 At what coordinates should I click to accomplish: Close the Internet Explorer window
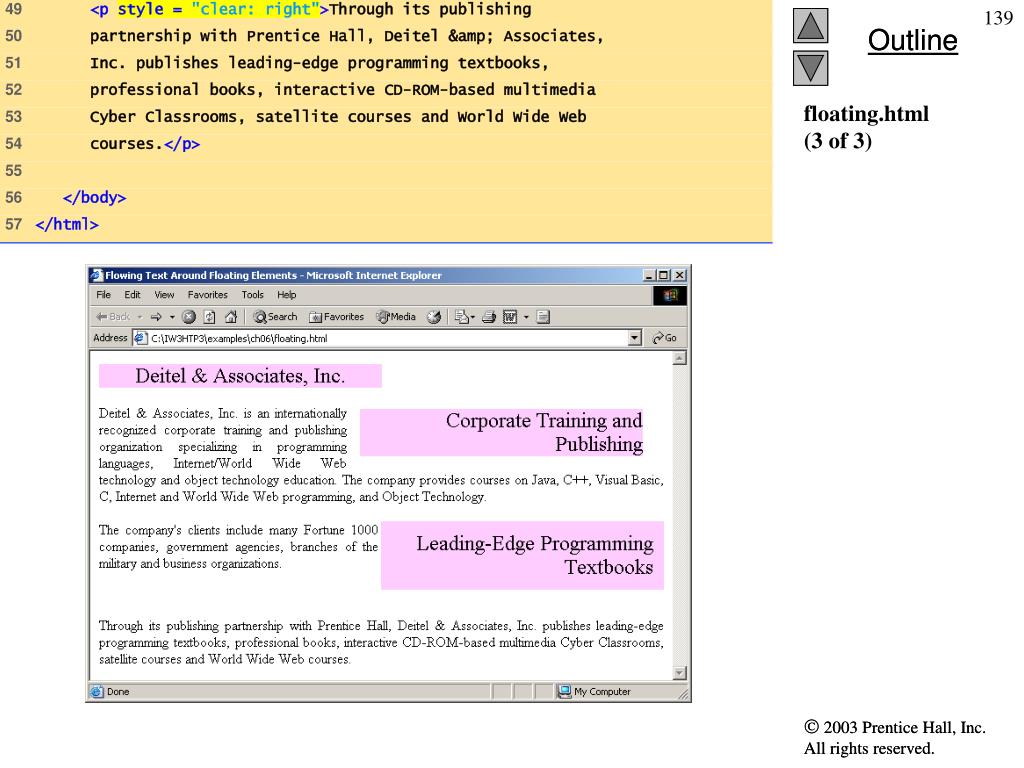point(680,276)
